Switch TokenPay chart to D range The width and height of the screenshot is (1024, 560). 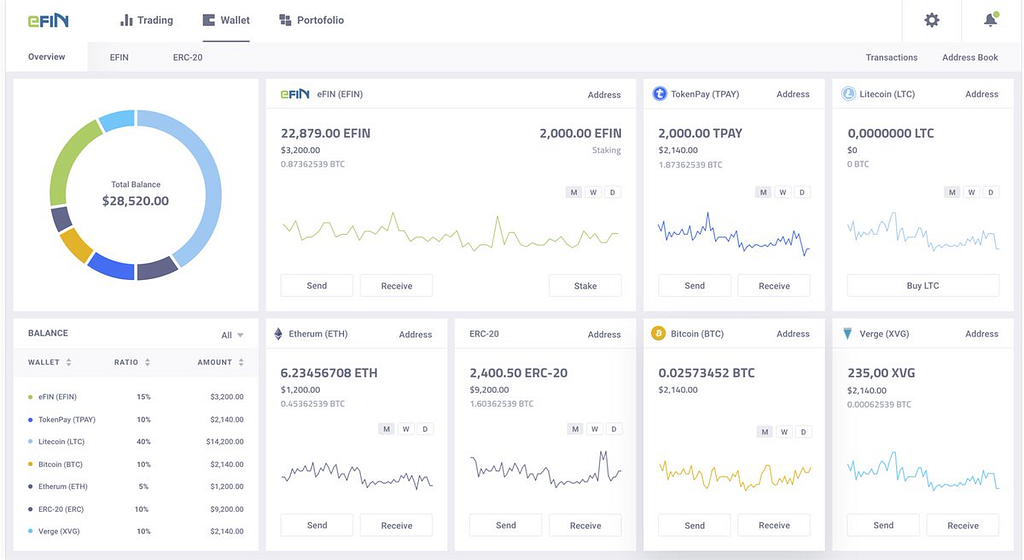(x=802, y=192)
